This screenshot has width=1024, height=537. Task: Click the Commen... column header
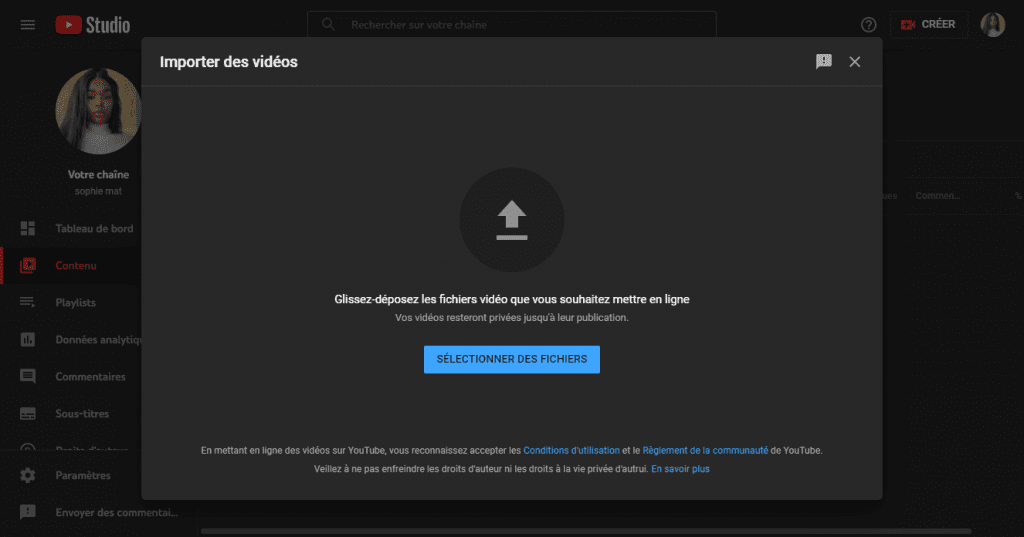[937, 195]
